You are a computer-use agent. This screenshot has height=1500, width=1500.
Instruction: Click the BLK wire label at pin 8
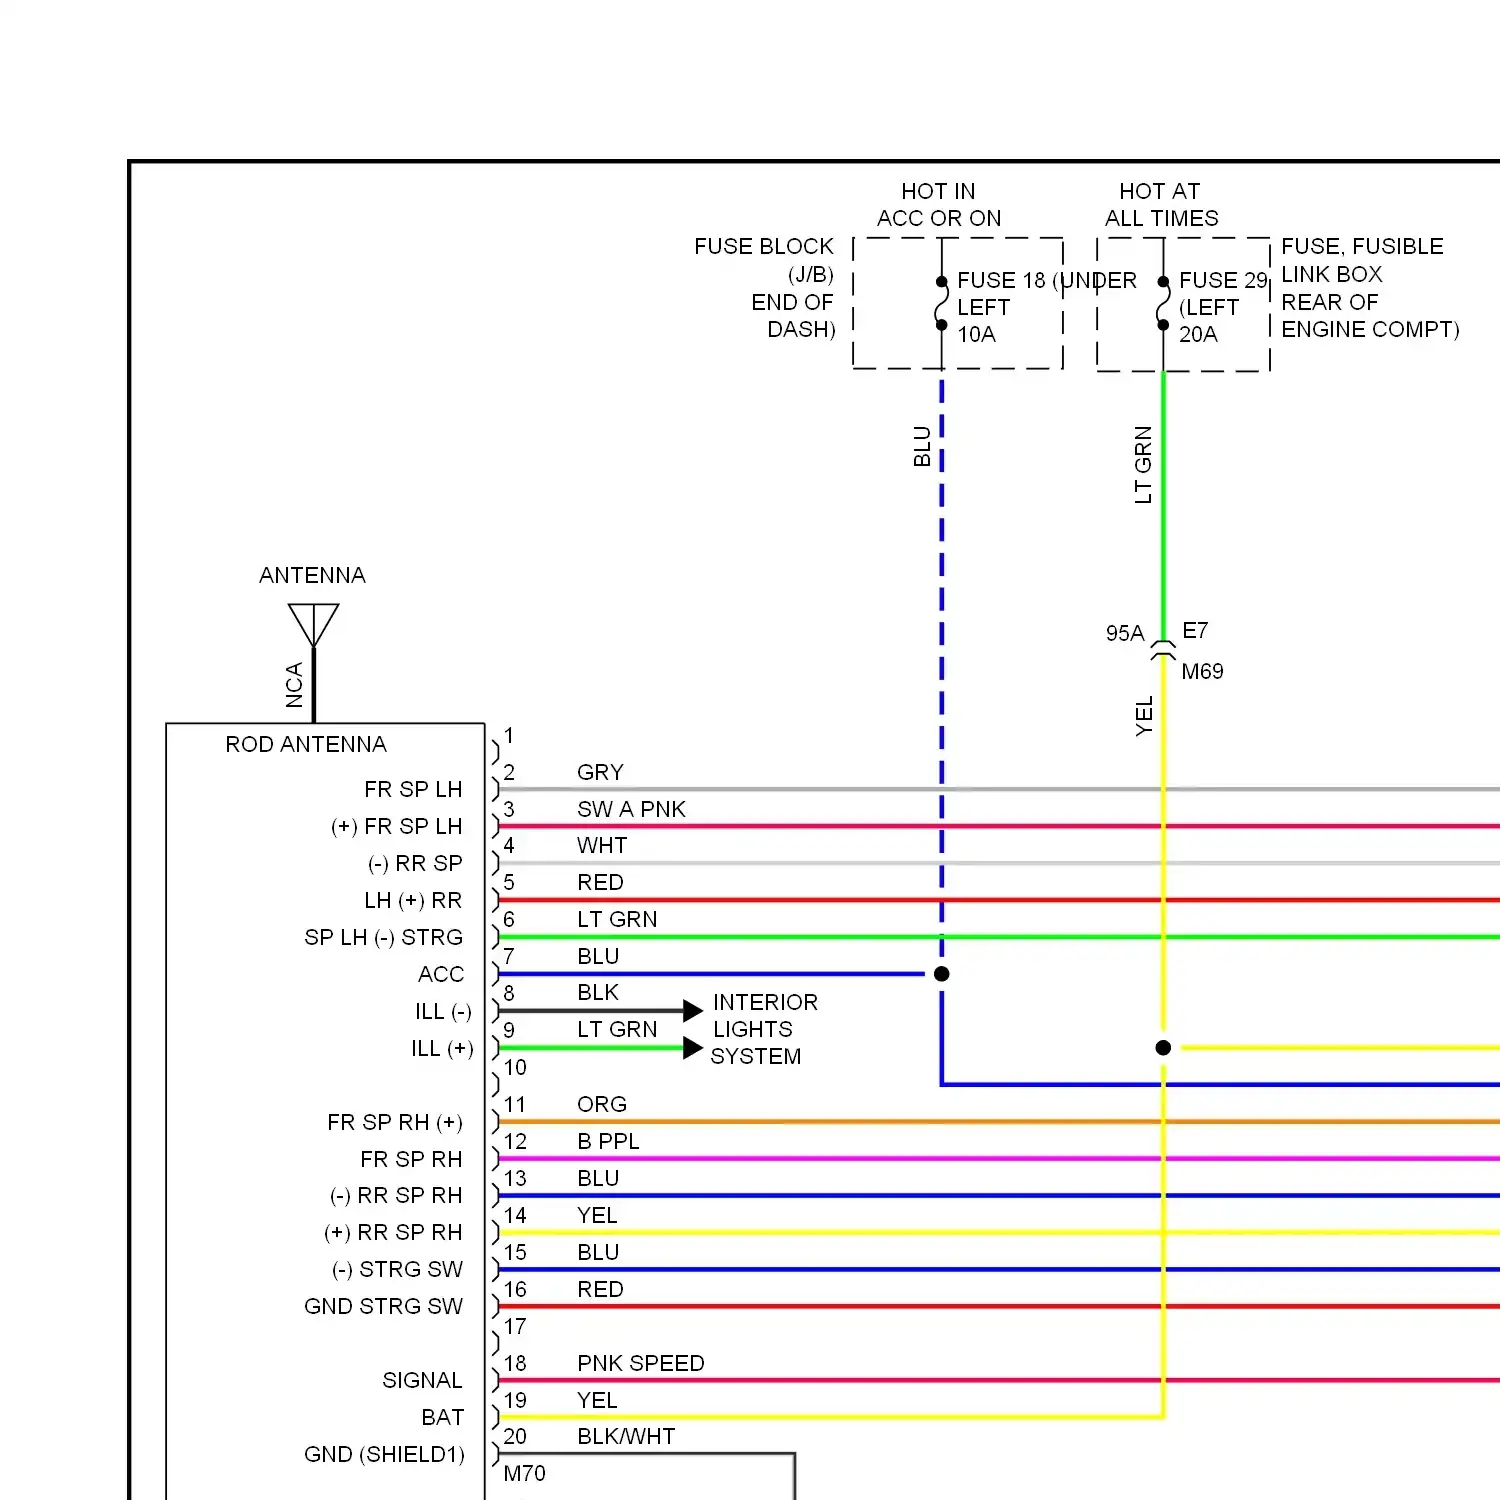pos(598,992)
